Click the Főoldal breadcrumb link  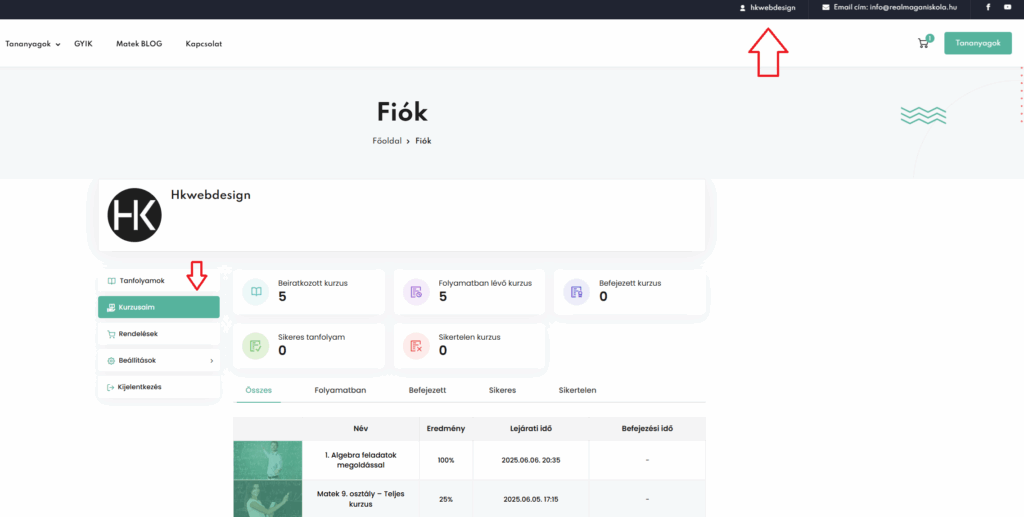[x=387, y=141]
